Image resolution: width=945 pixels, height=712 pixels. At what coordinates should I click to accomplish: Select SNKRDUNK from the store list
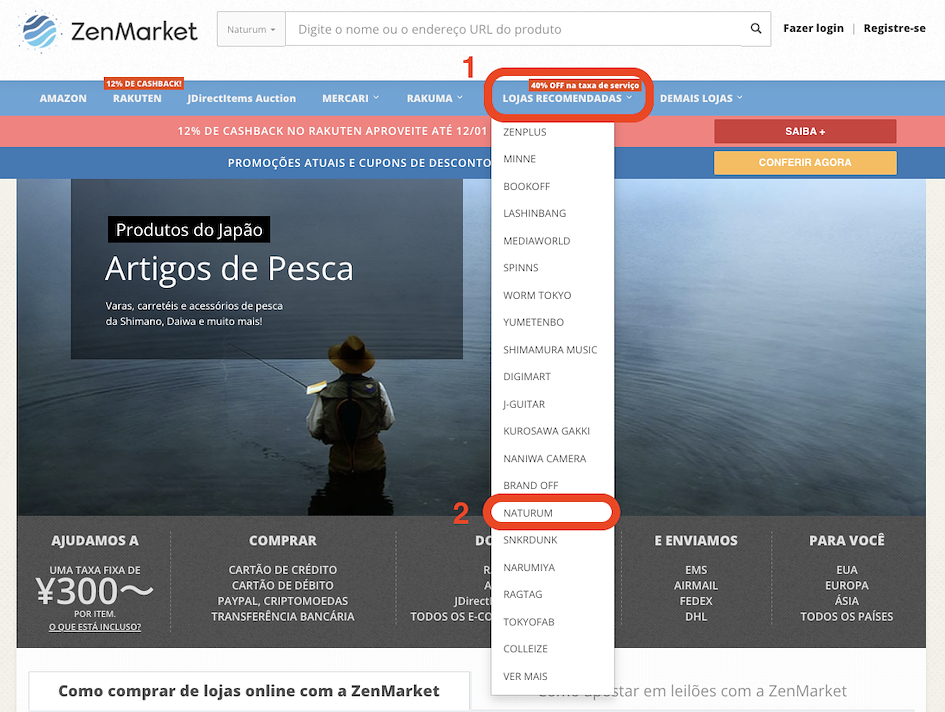(x=530, y=540)
